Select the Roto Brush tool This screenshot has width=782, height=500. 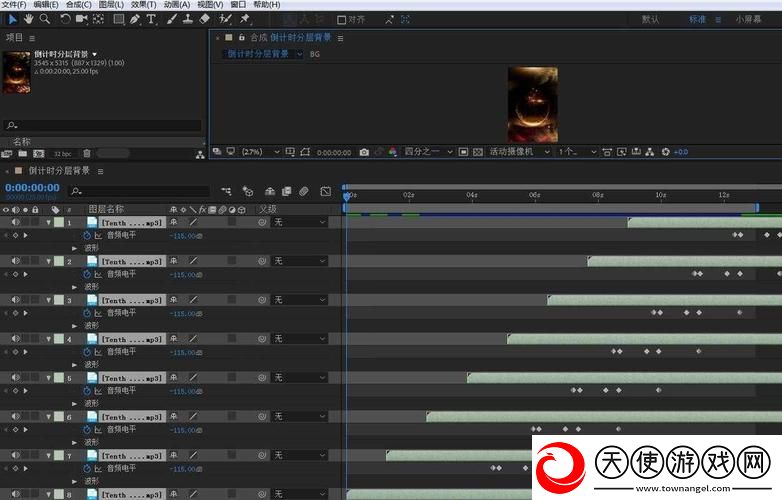pyautogui.click(x=225, y=19)
